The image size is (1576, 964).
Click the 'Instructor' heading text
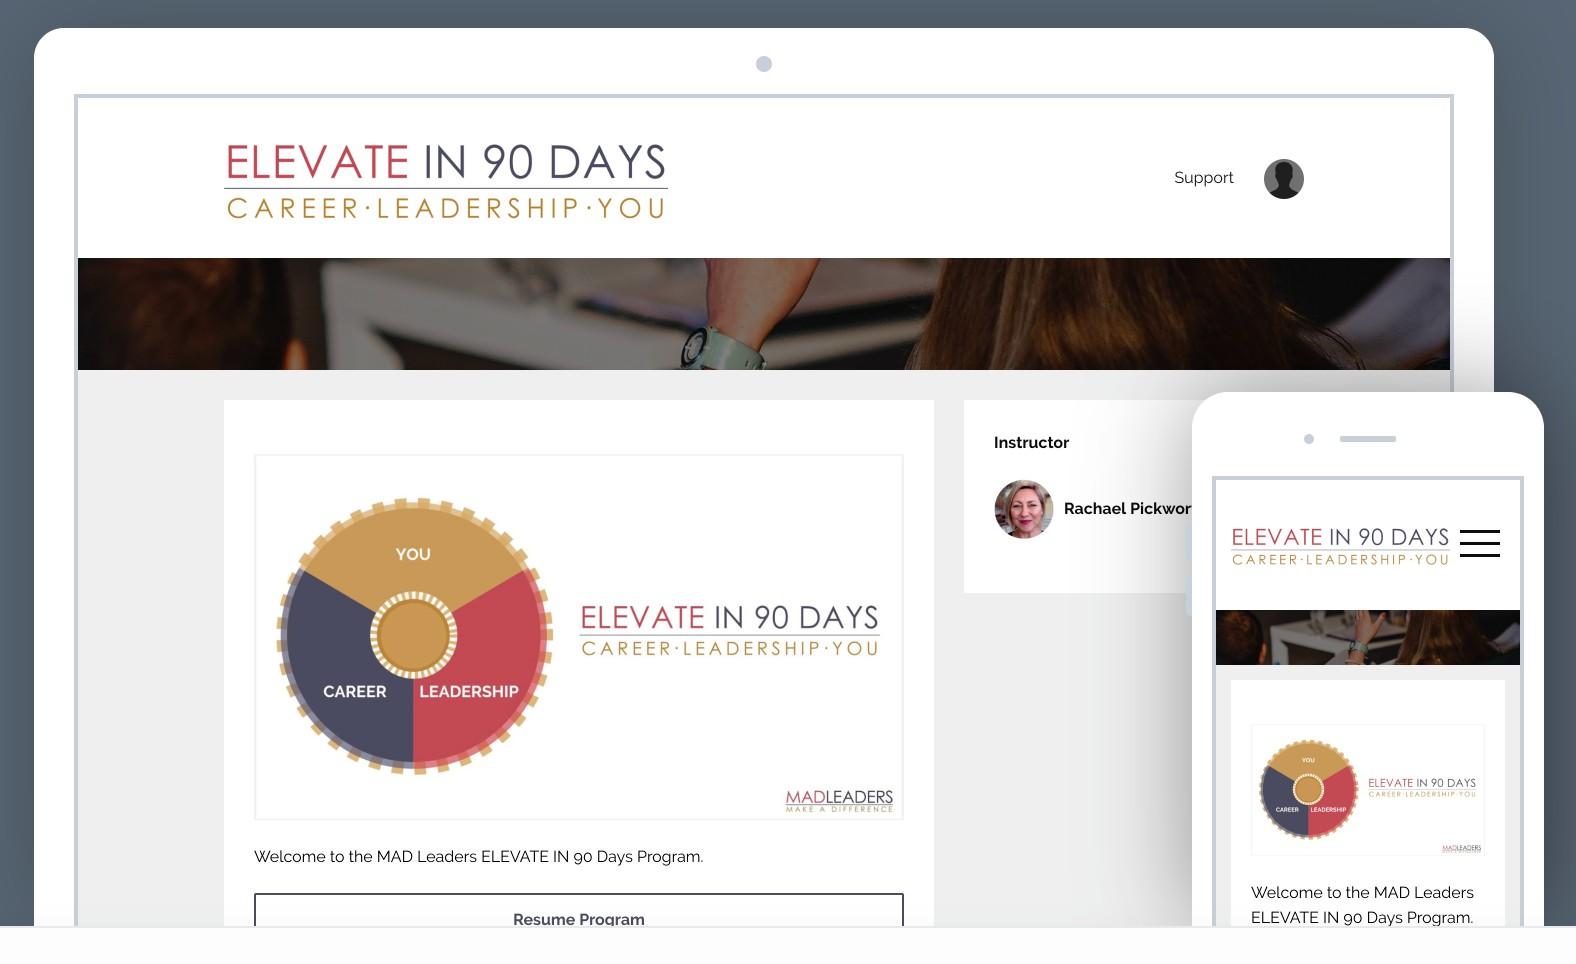tap(1031, 443)
